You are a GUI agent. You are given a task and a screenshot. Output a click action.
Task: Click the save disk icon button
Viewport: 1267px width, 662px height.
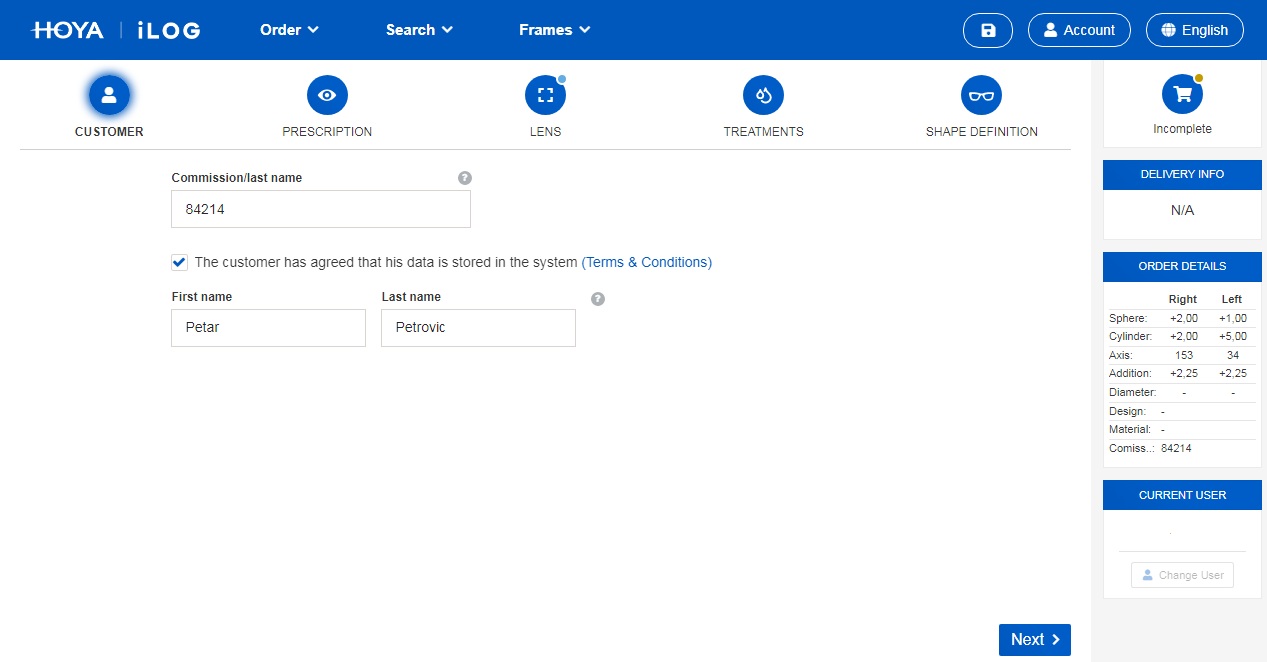click(988, 30)
